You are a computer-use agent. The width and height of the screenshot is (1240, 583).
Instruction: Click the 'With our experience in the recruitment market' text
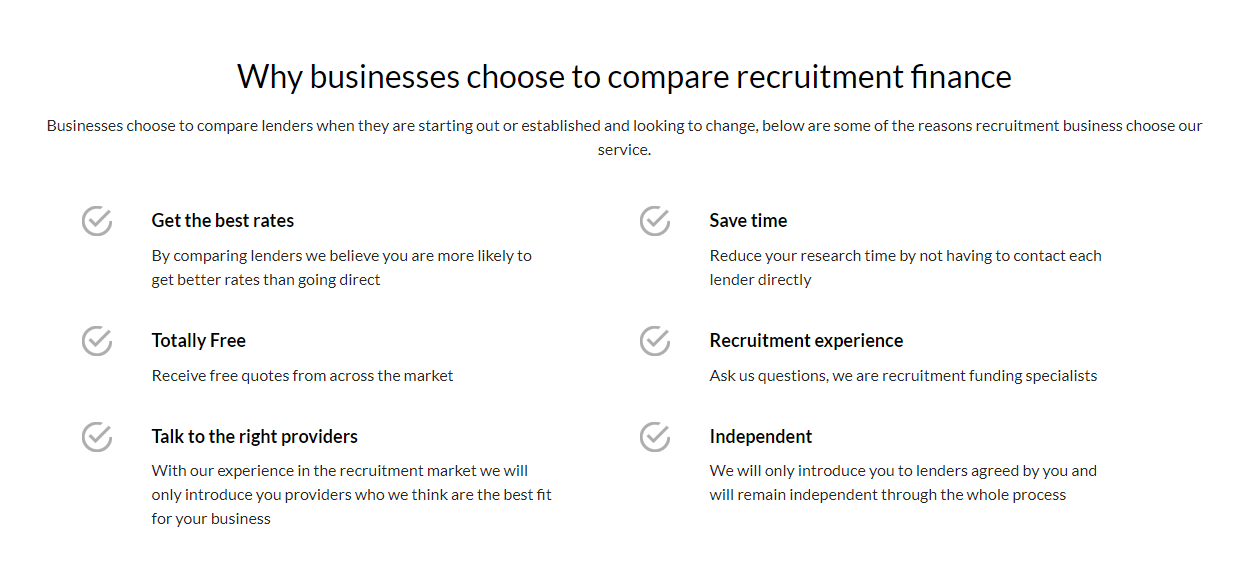(x=351, y=495)
